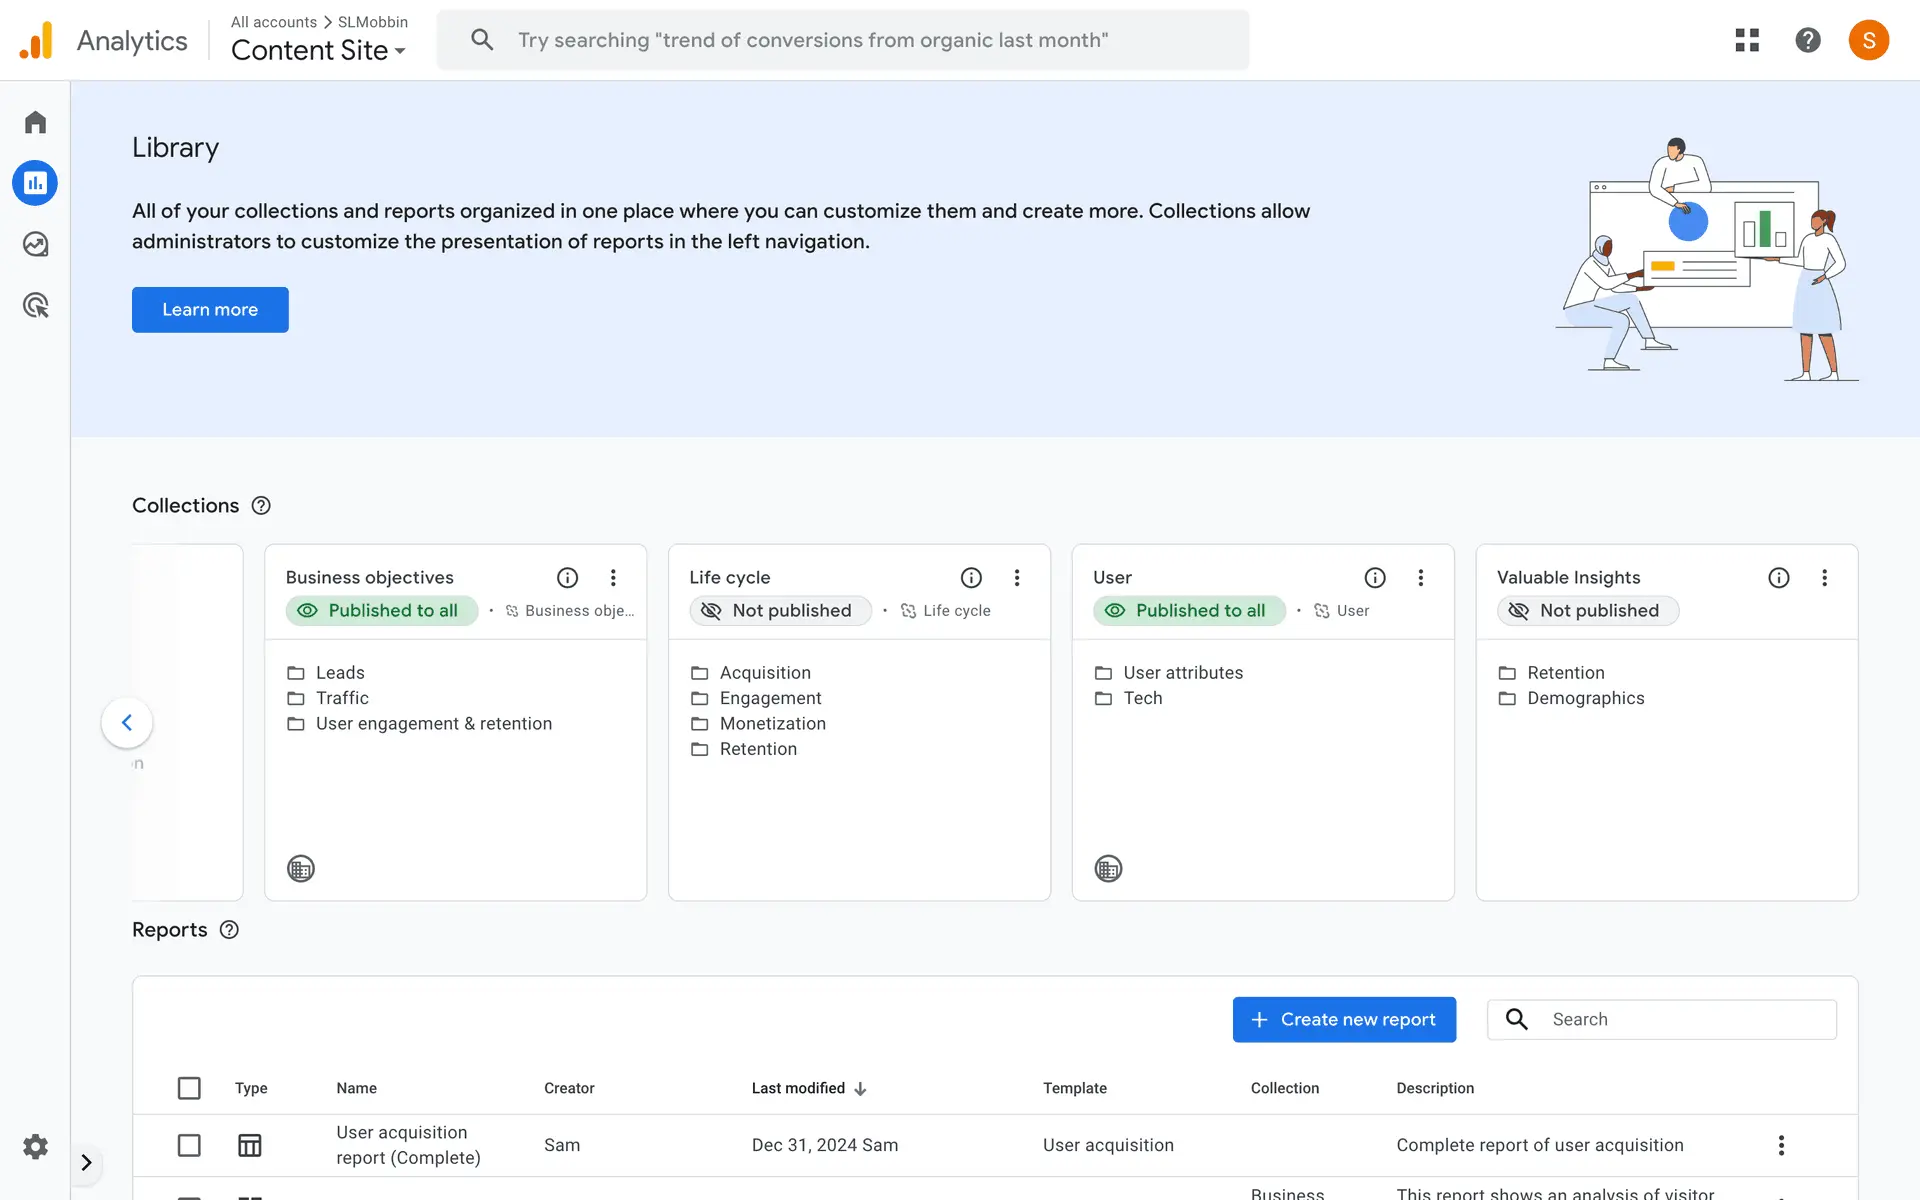Open Content Site property dropdown

(x=318, y=50)
